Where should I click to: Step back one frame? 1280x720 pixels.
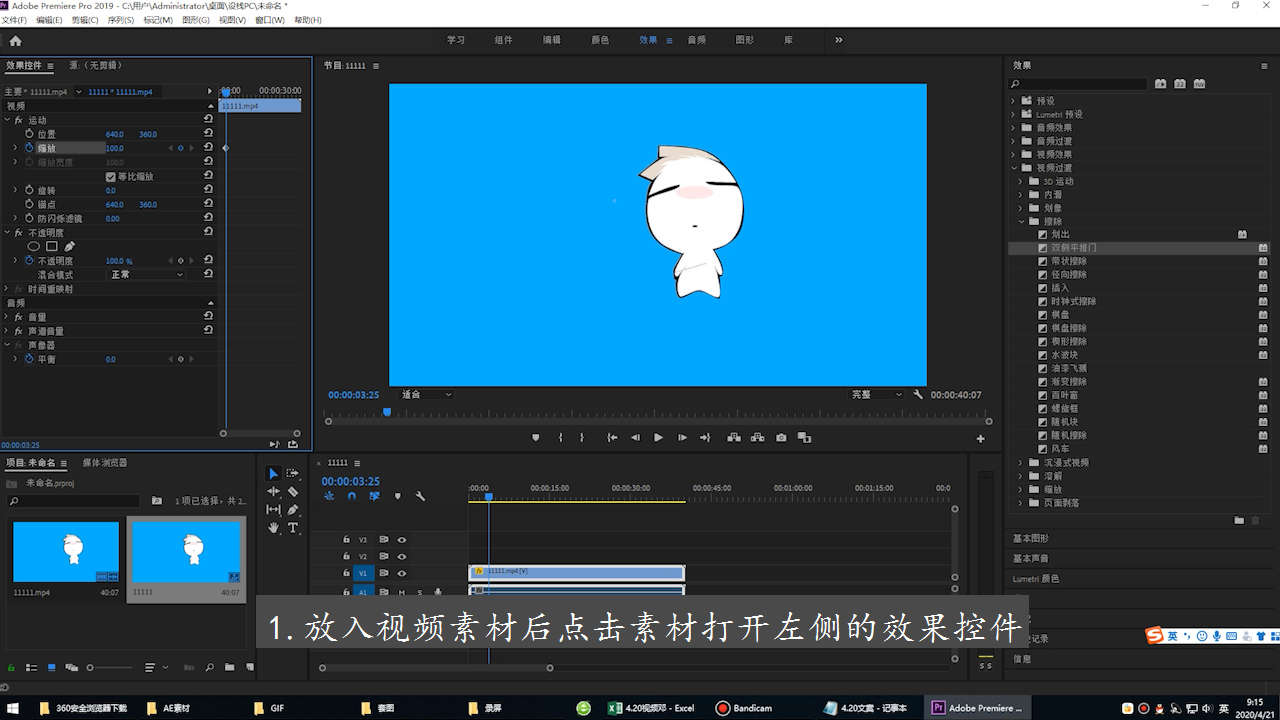[635, 437]
